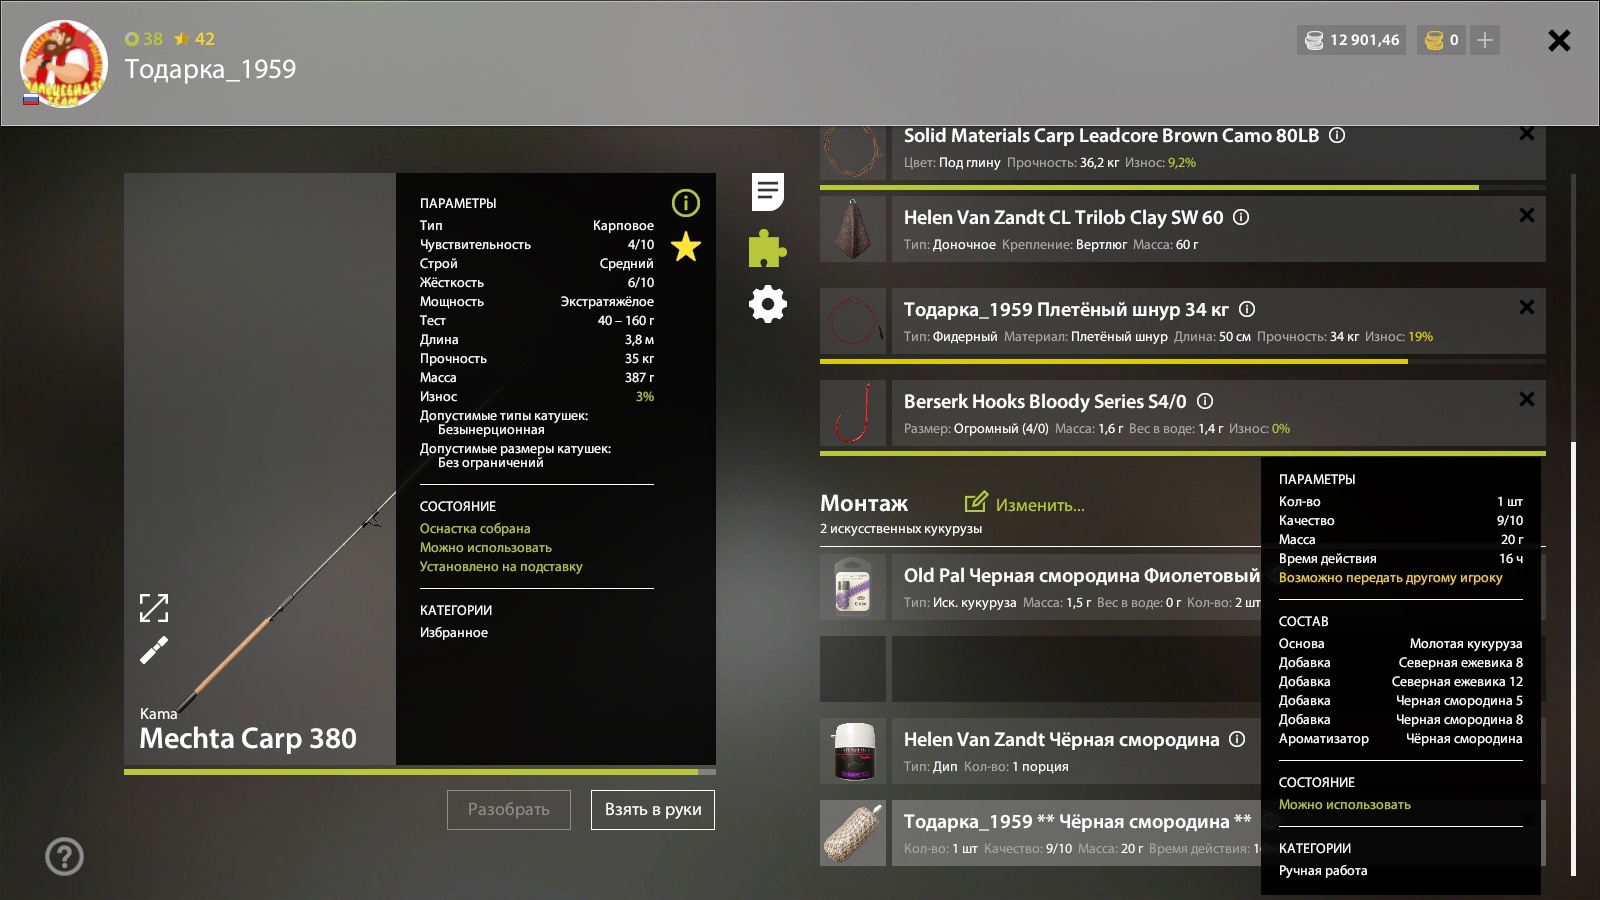Select the Helen Van Zandt dip jar thumbnail
This screenshot has height=900, width=1600.
tap(853, 751)
